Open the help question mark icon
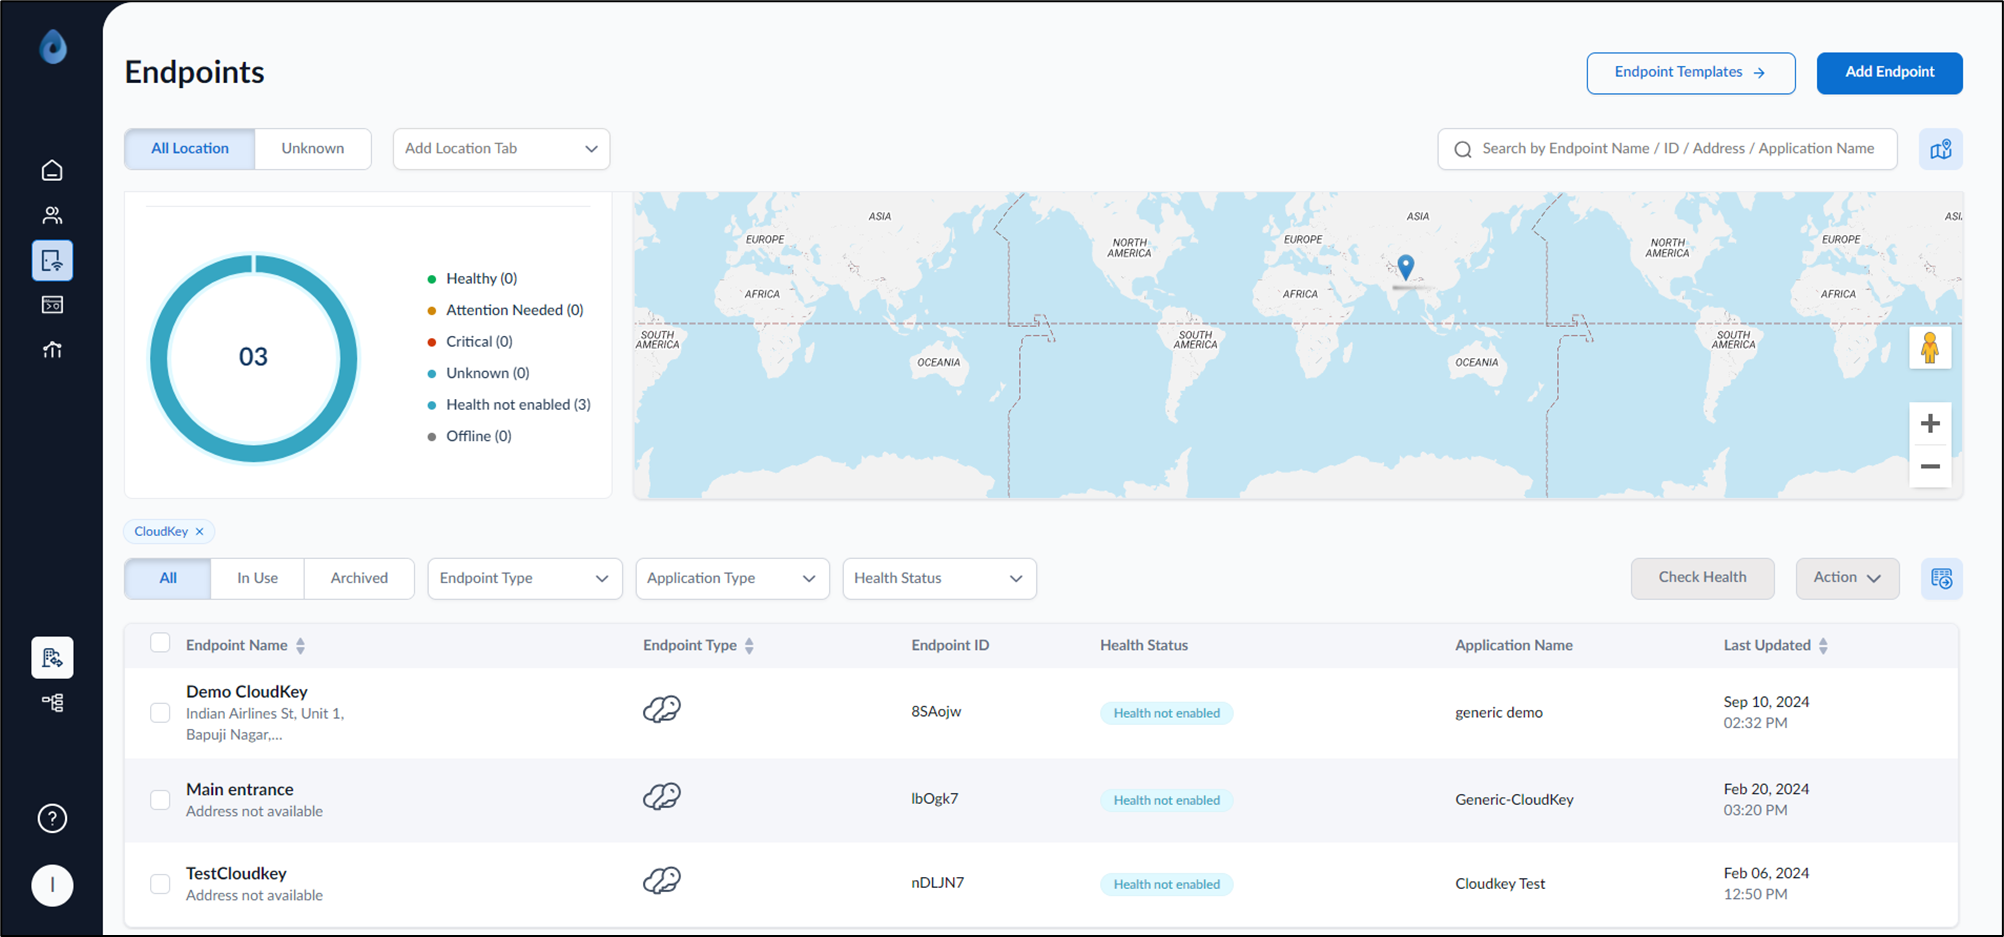This screenshot has width=2004, height=937. 52,818
